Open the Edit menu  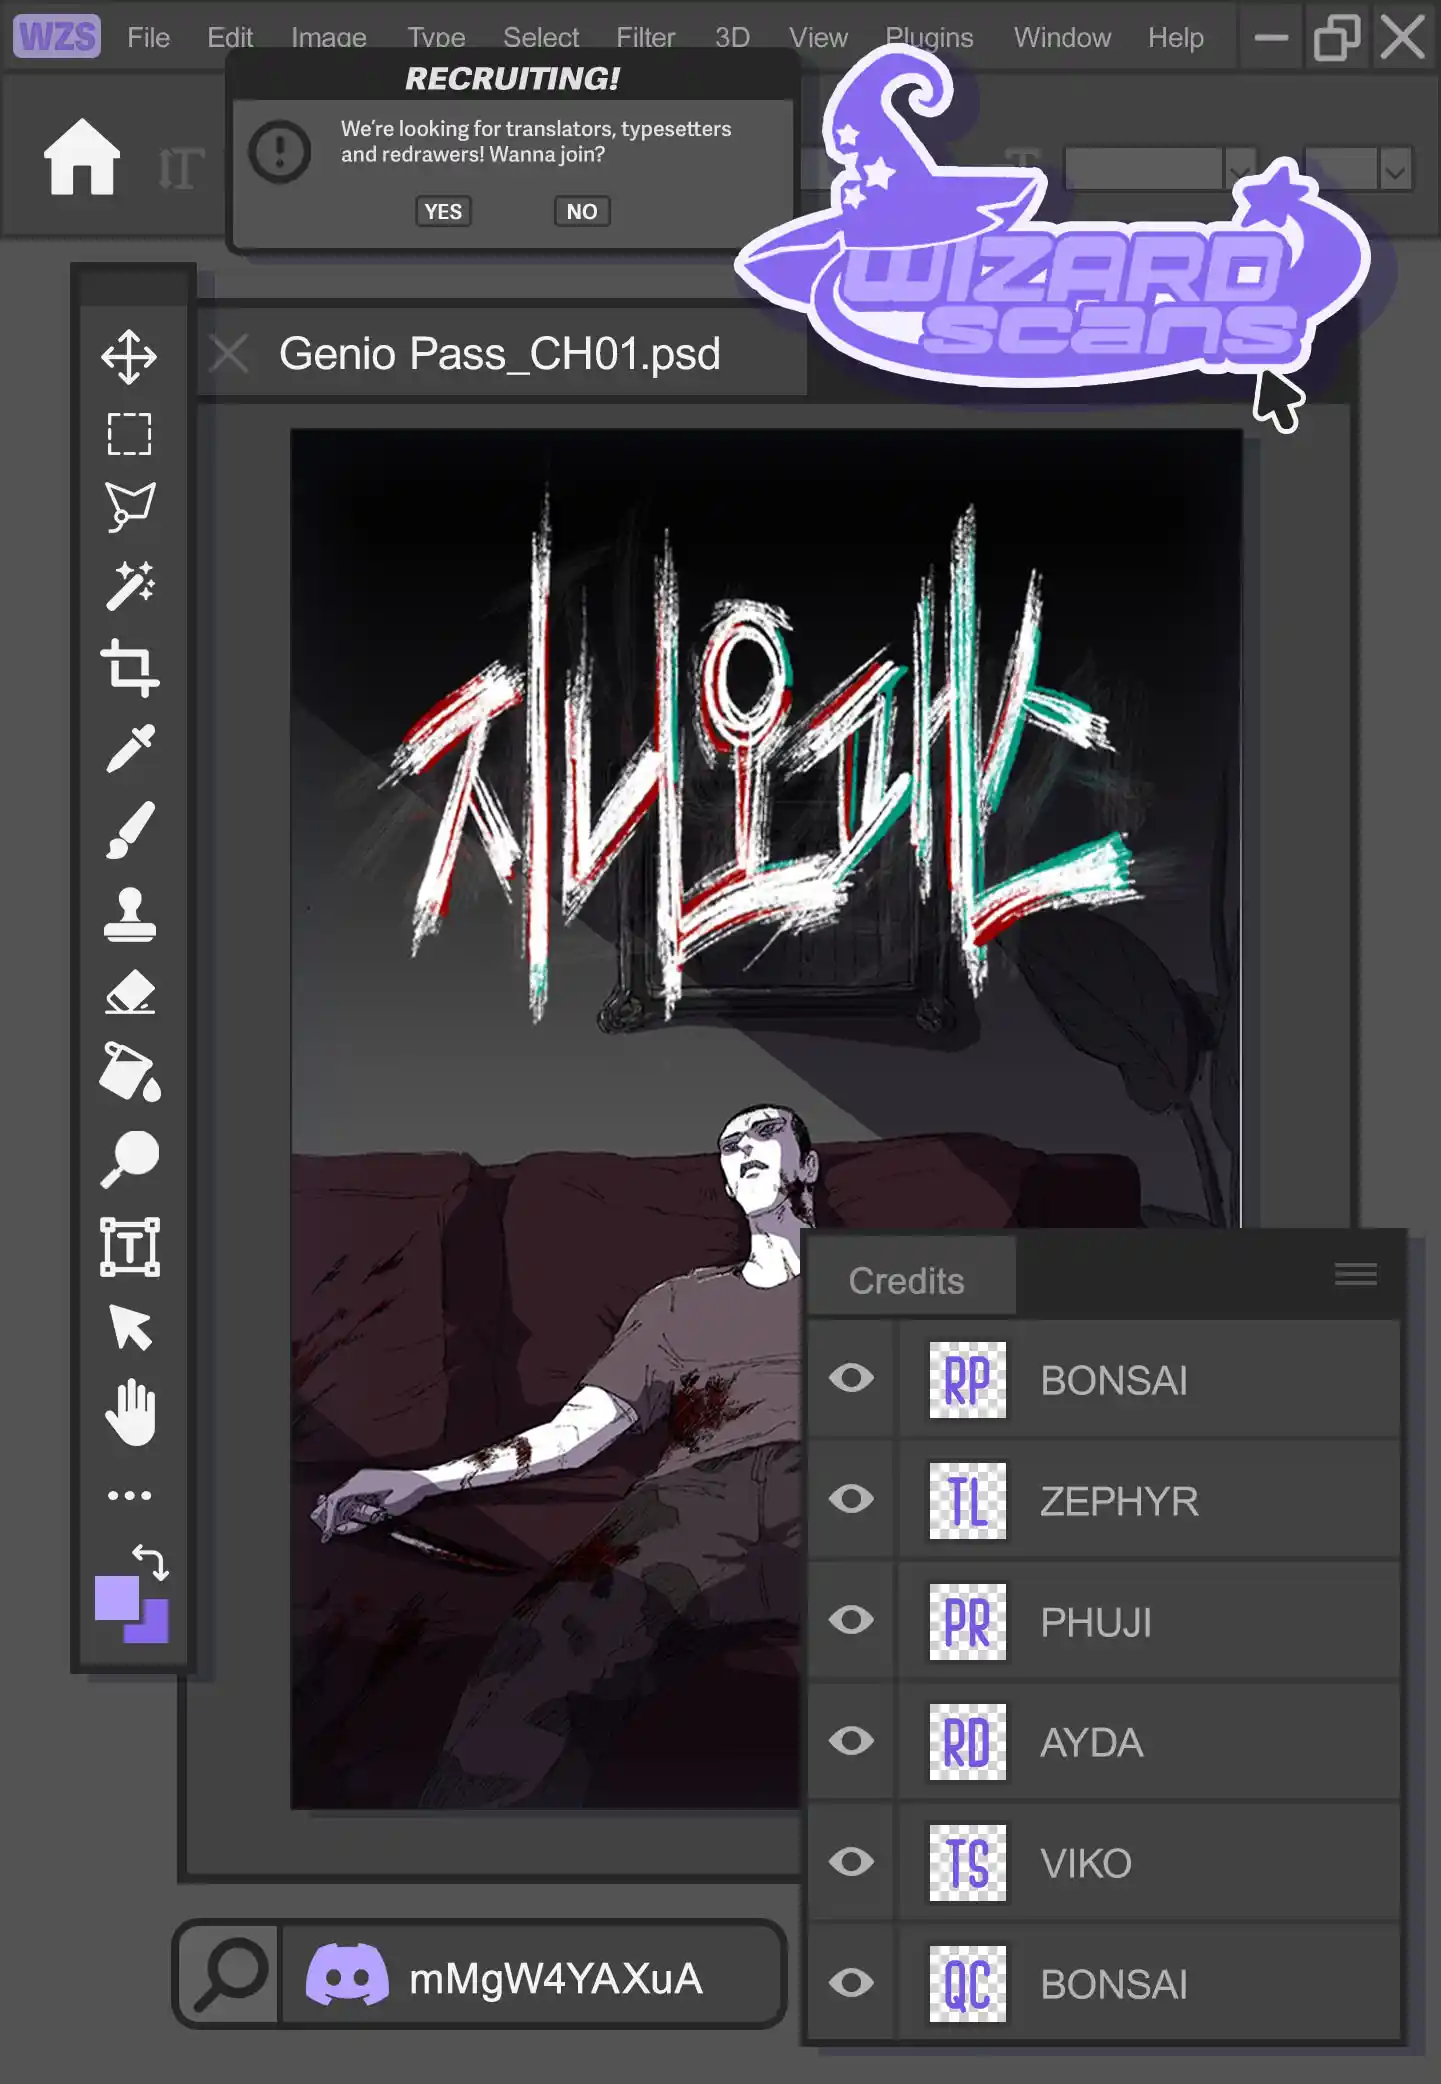coord(230,38)
